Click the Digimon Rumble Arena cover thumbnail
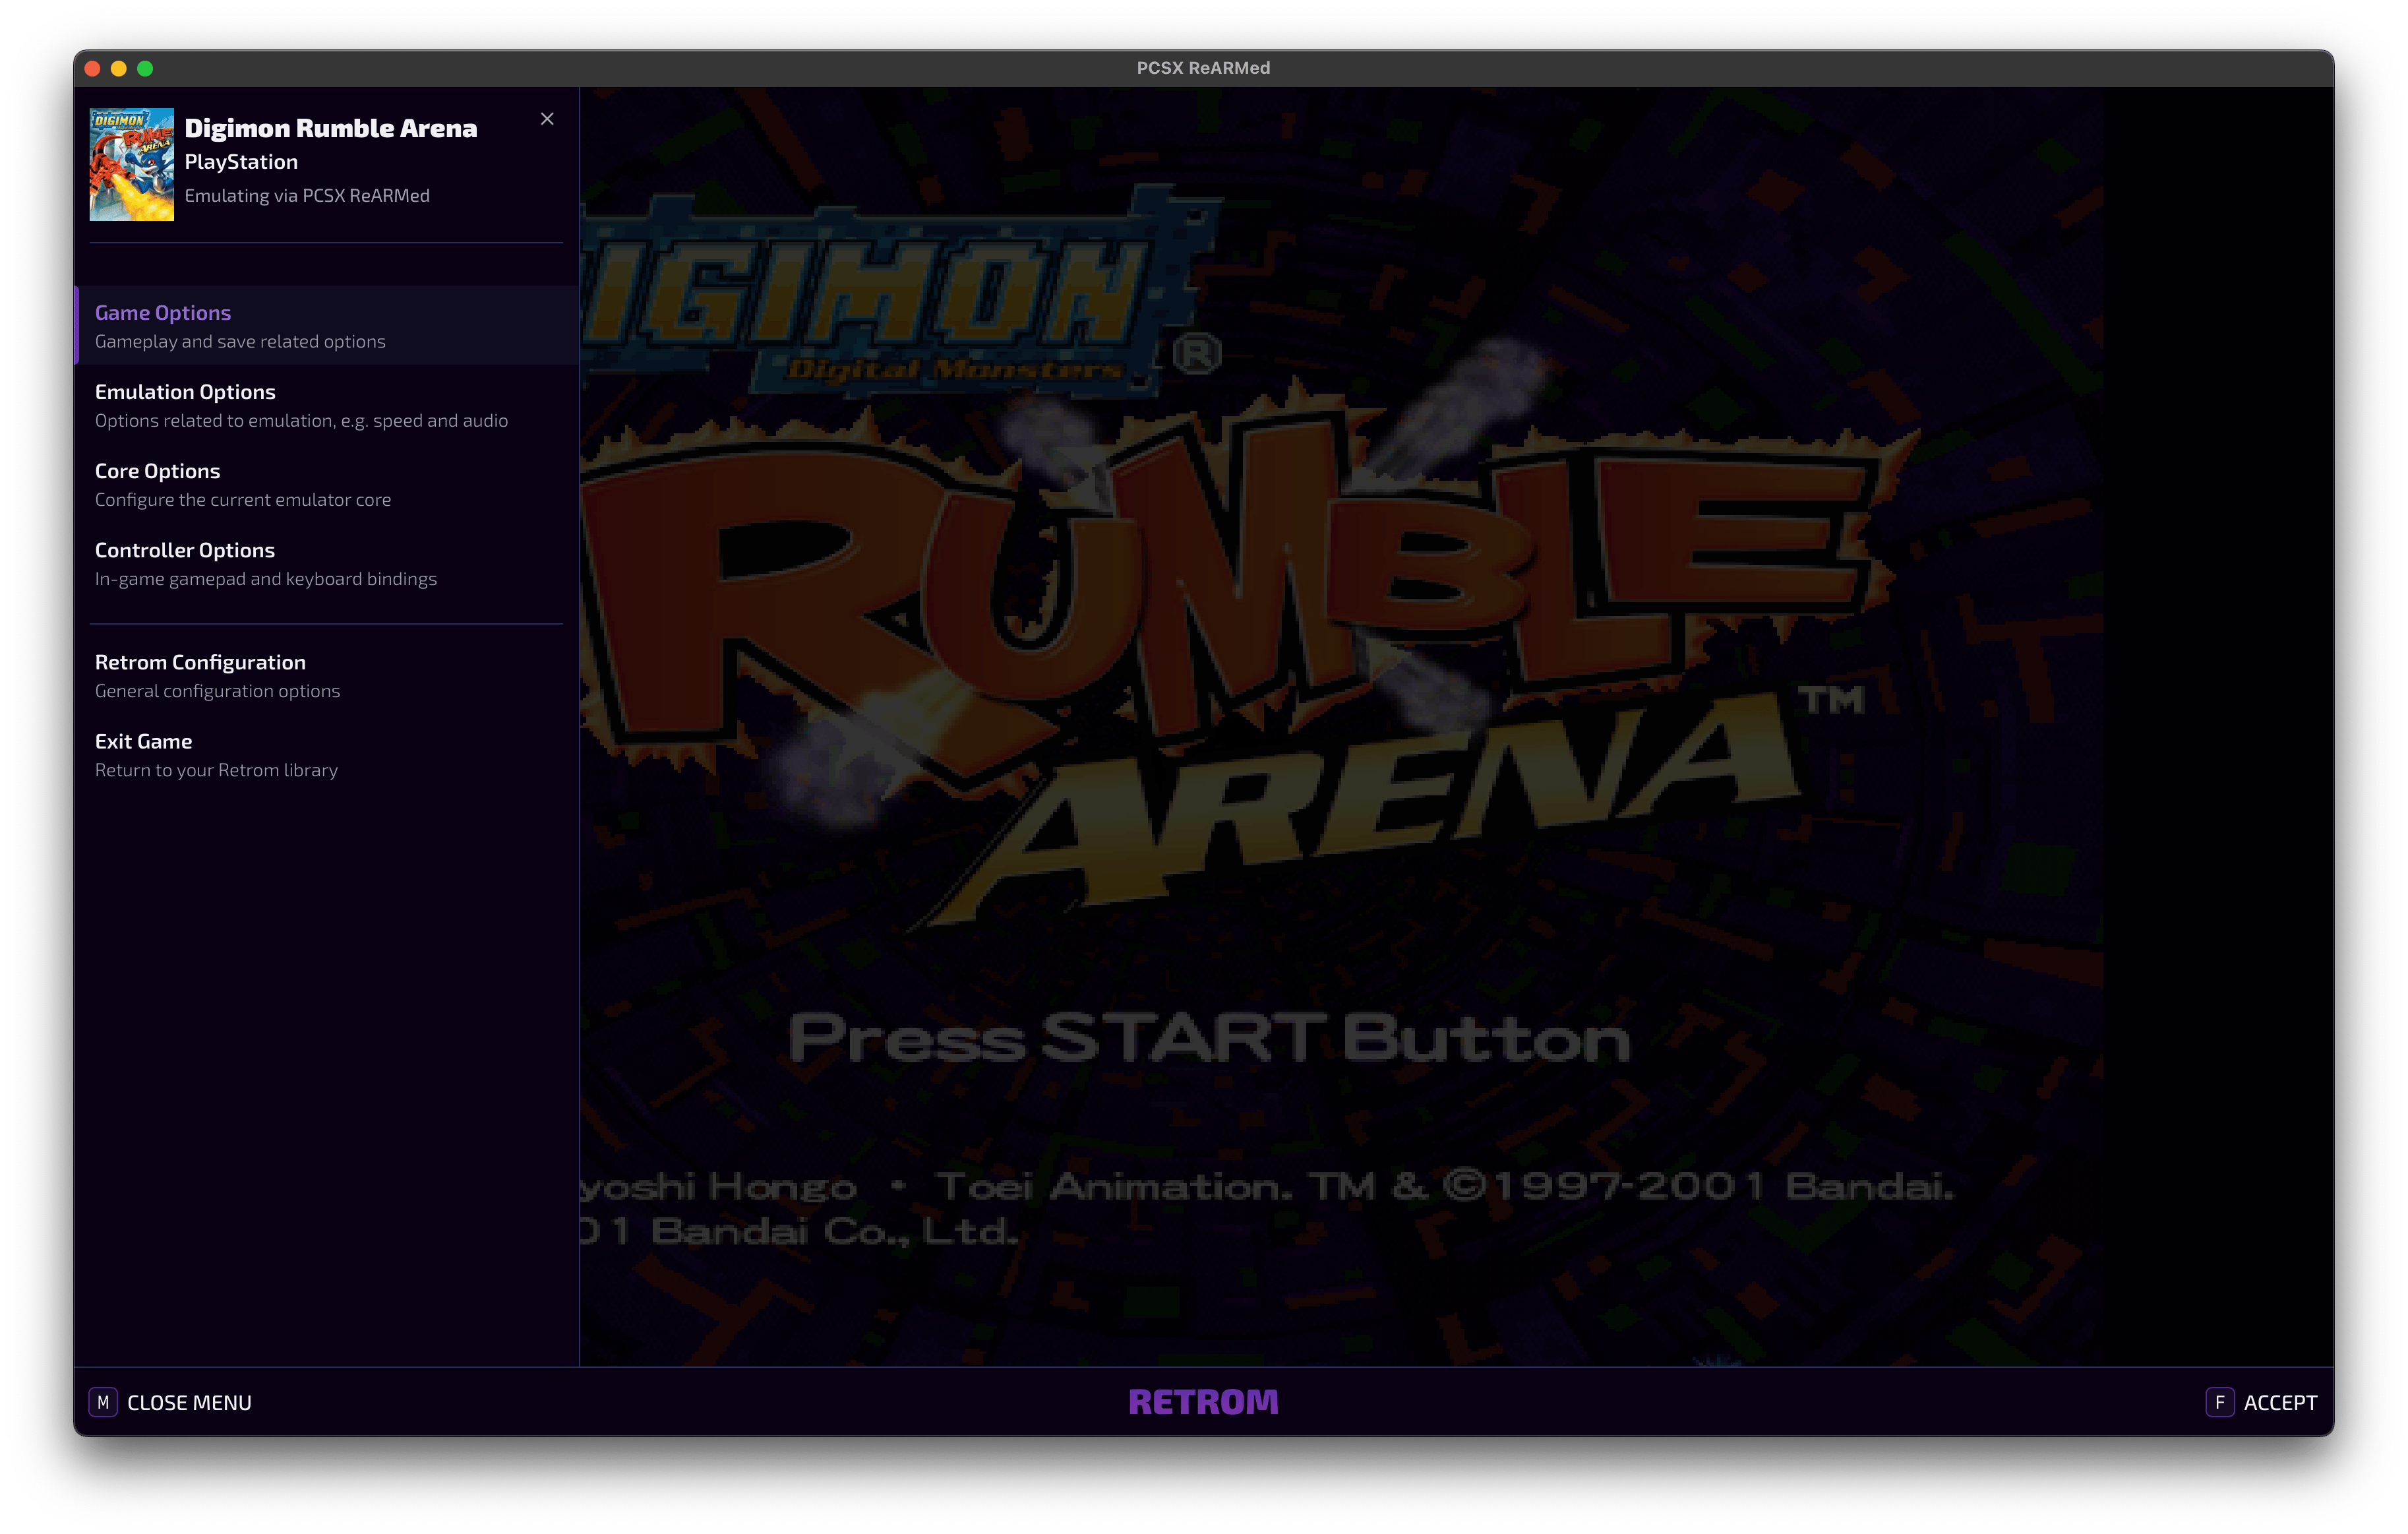Screen dimensions: 2408x1534 pos(132,164)
